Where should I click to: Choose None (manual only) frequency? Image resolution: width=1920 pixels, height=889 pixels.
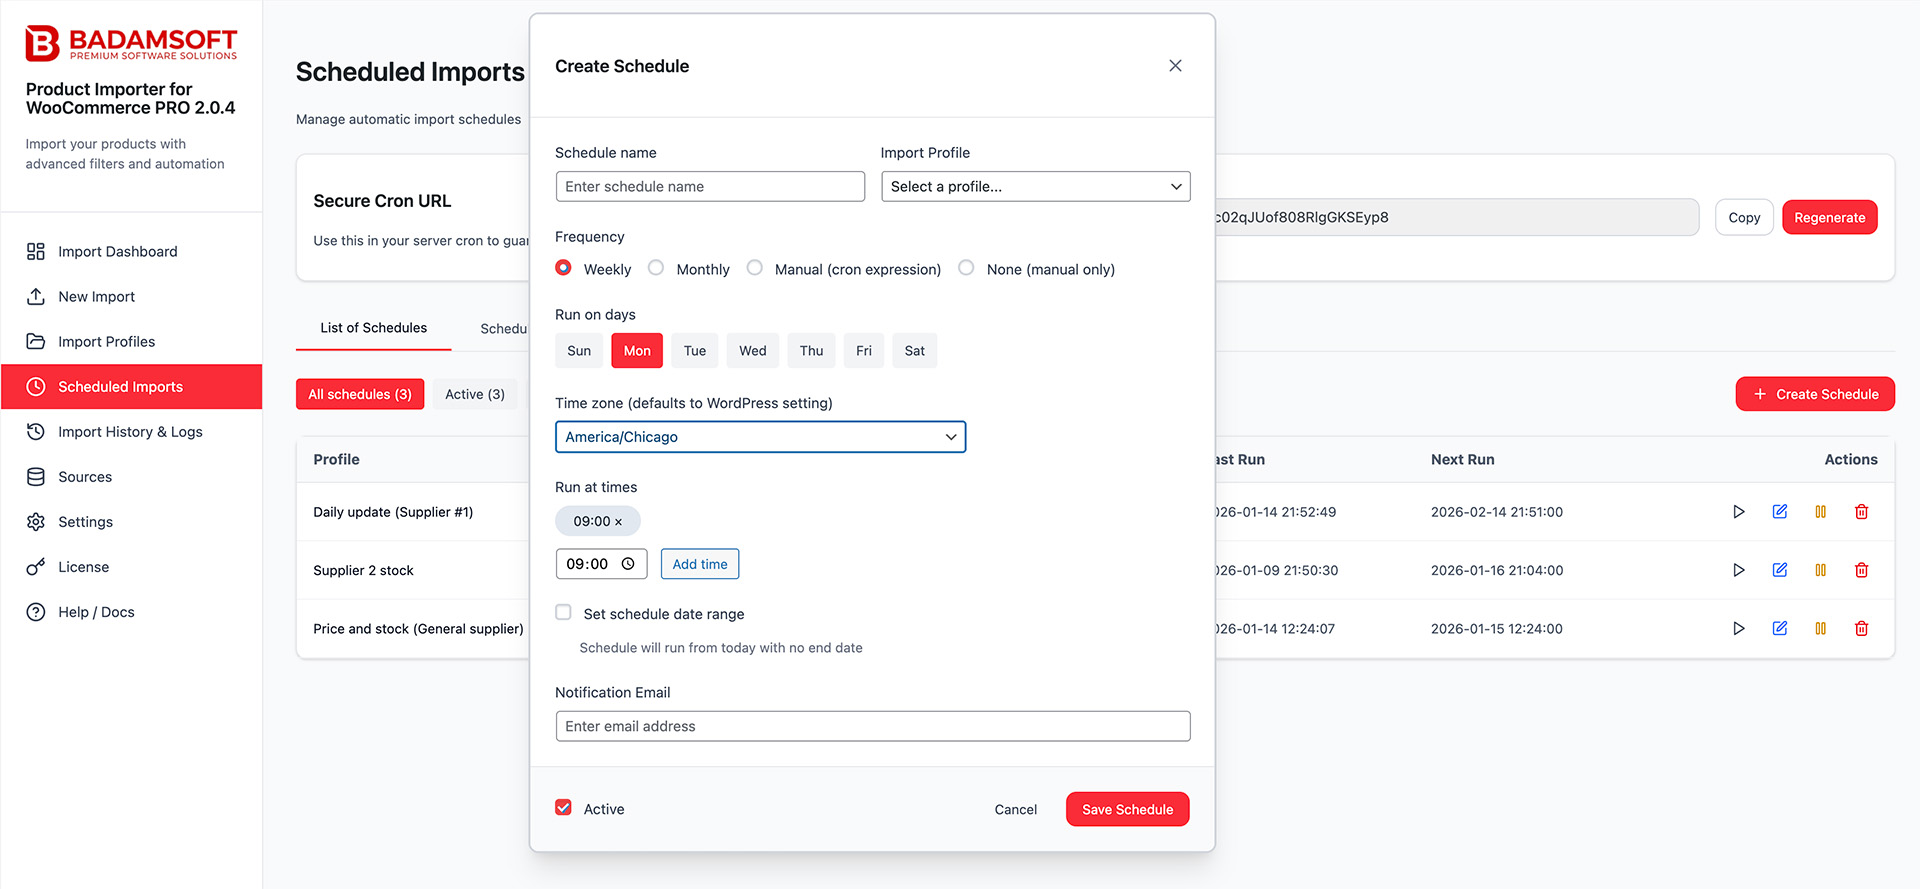pos(966,268)
